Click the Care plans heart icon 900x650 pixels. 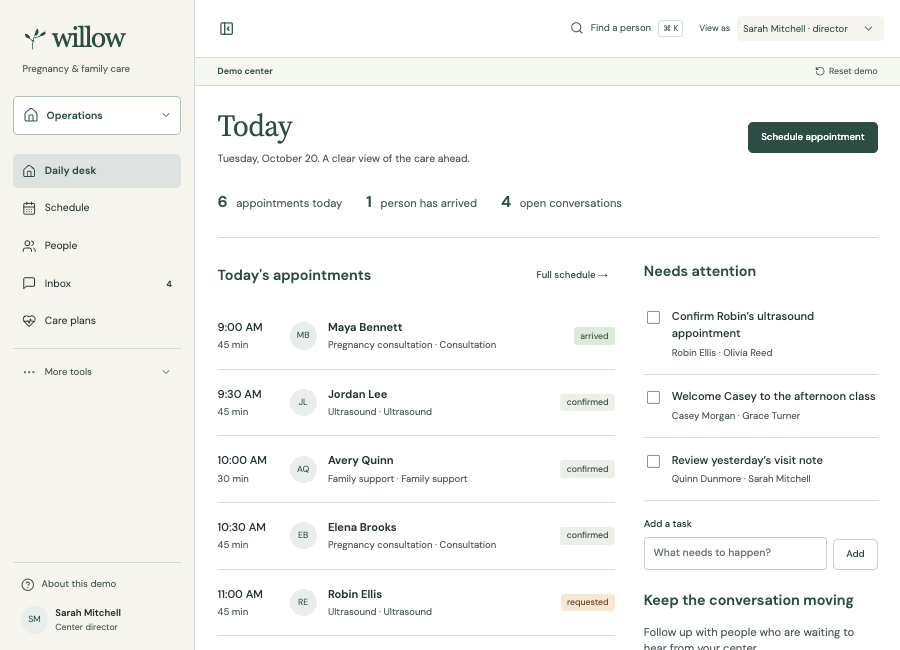point(29,321)
